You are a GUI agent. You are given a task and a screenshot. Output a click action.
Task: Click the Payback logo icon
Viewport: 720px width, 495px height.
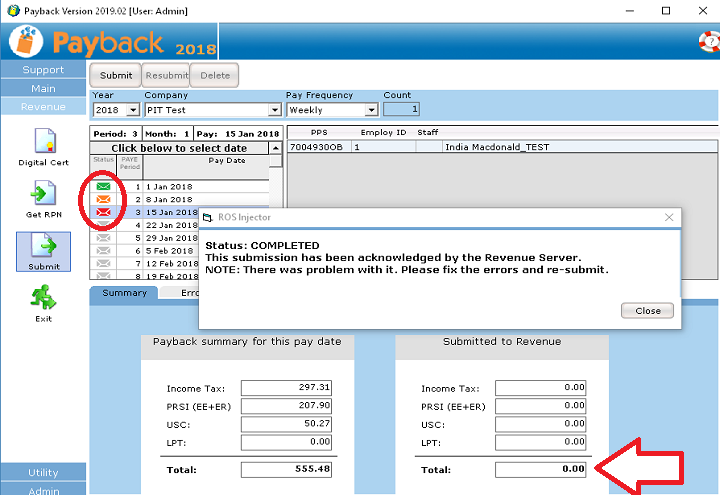26,41
